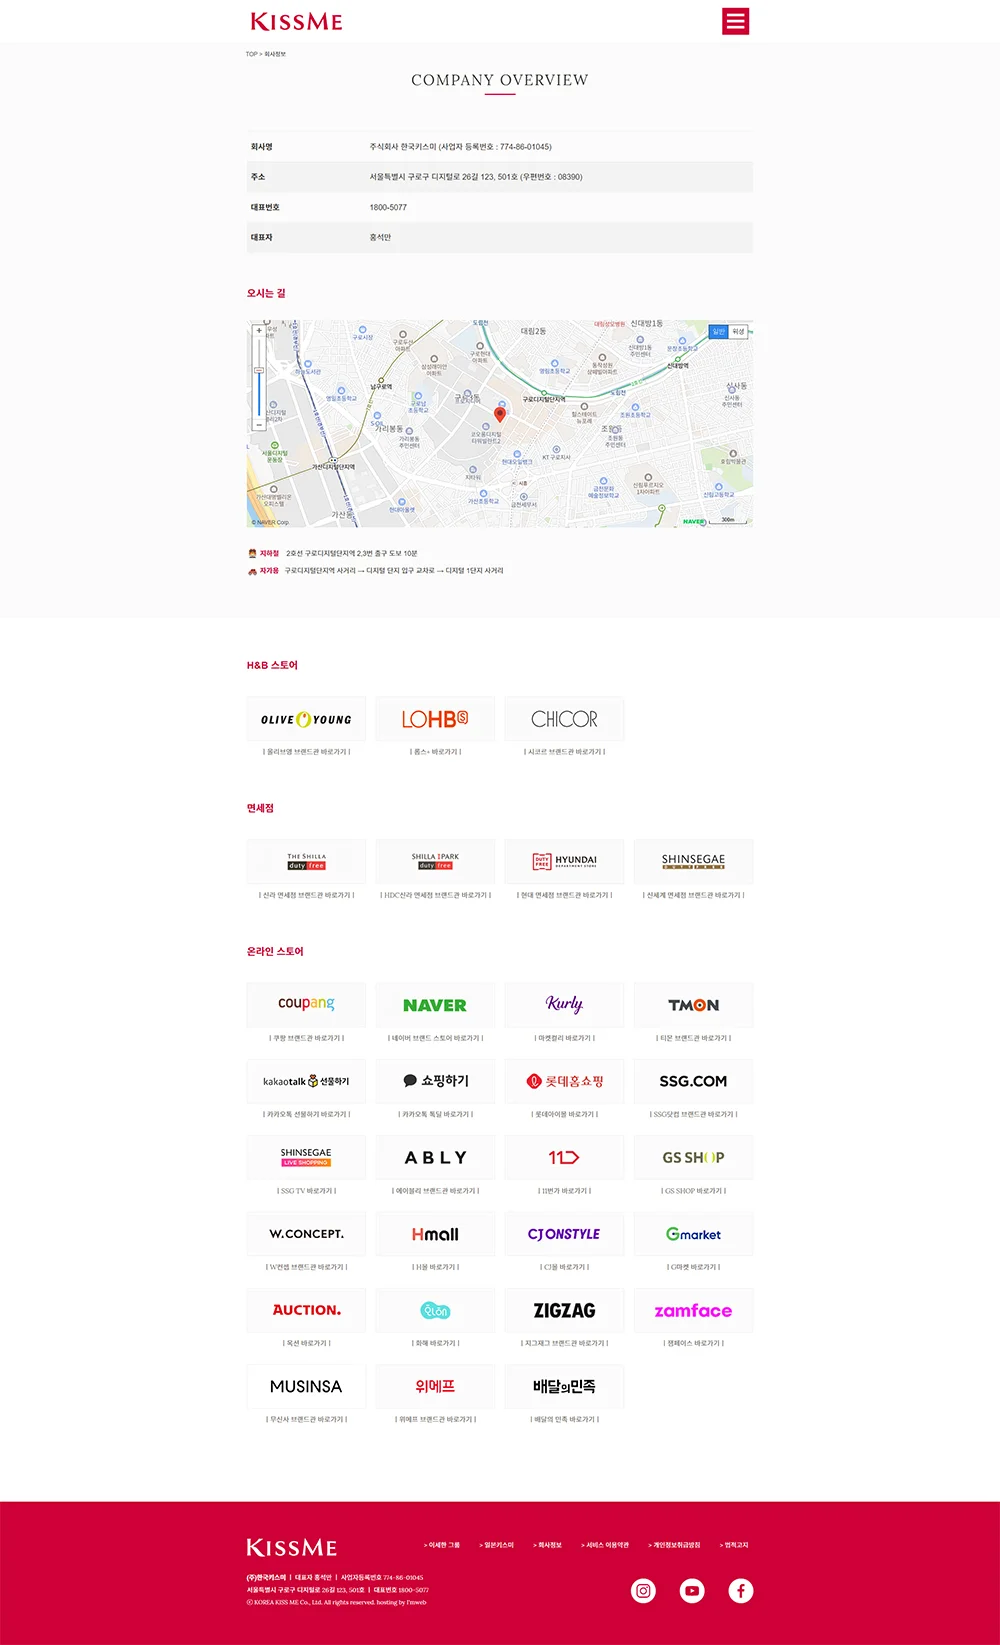Open the hamburger menu button

[735, 21]
